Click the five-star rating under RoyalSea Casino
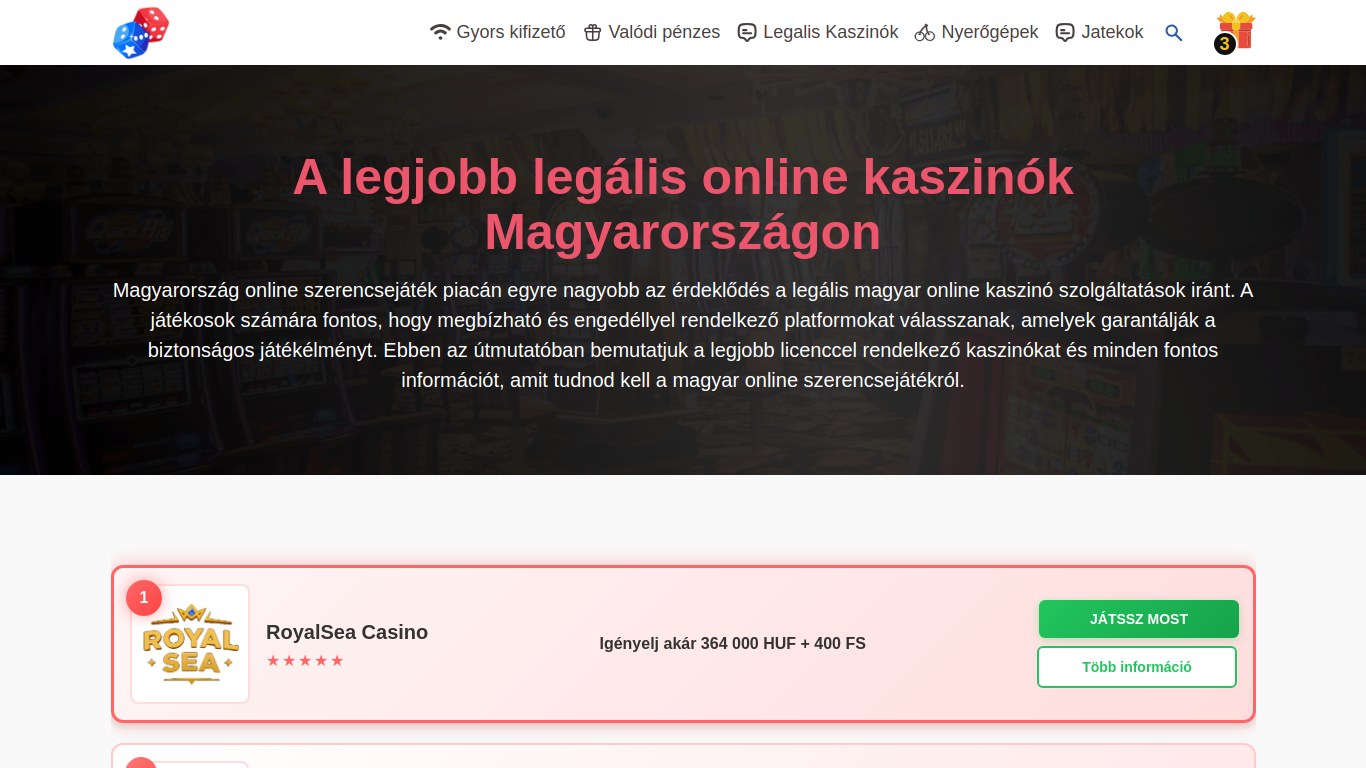 click(305, 661)
